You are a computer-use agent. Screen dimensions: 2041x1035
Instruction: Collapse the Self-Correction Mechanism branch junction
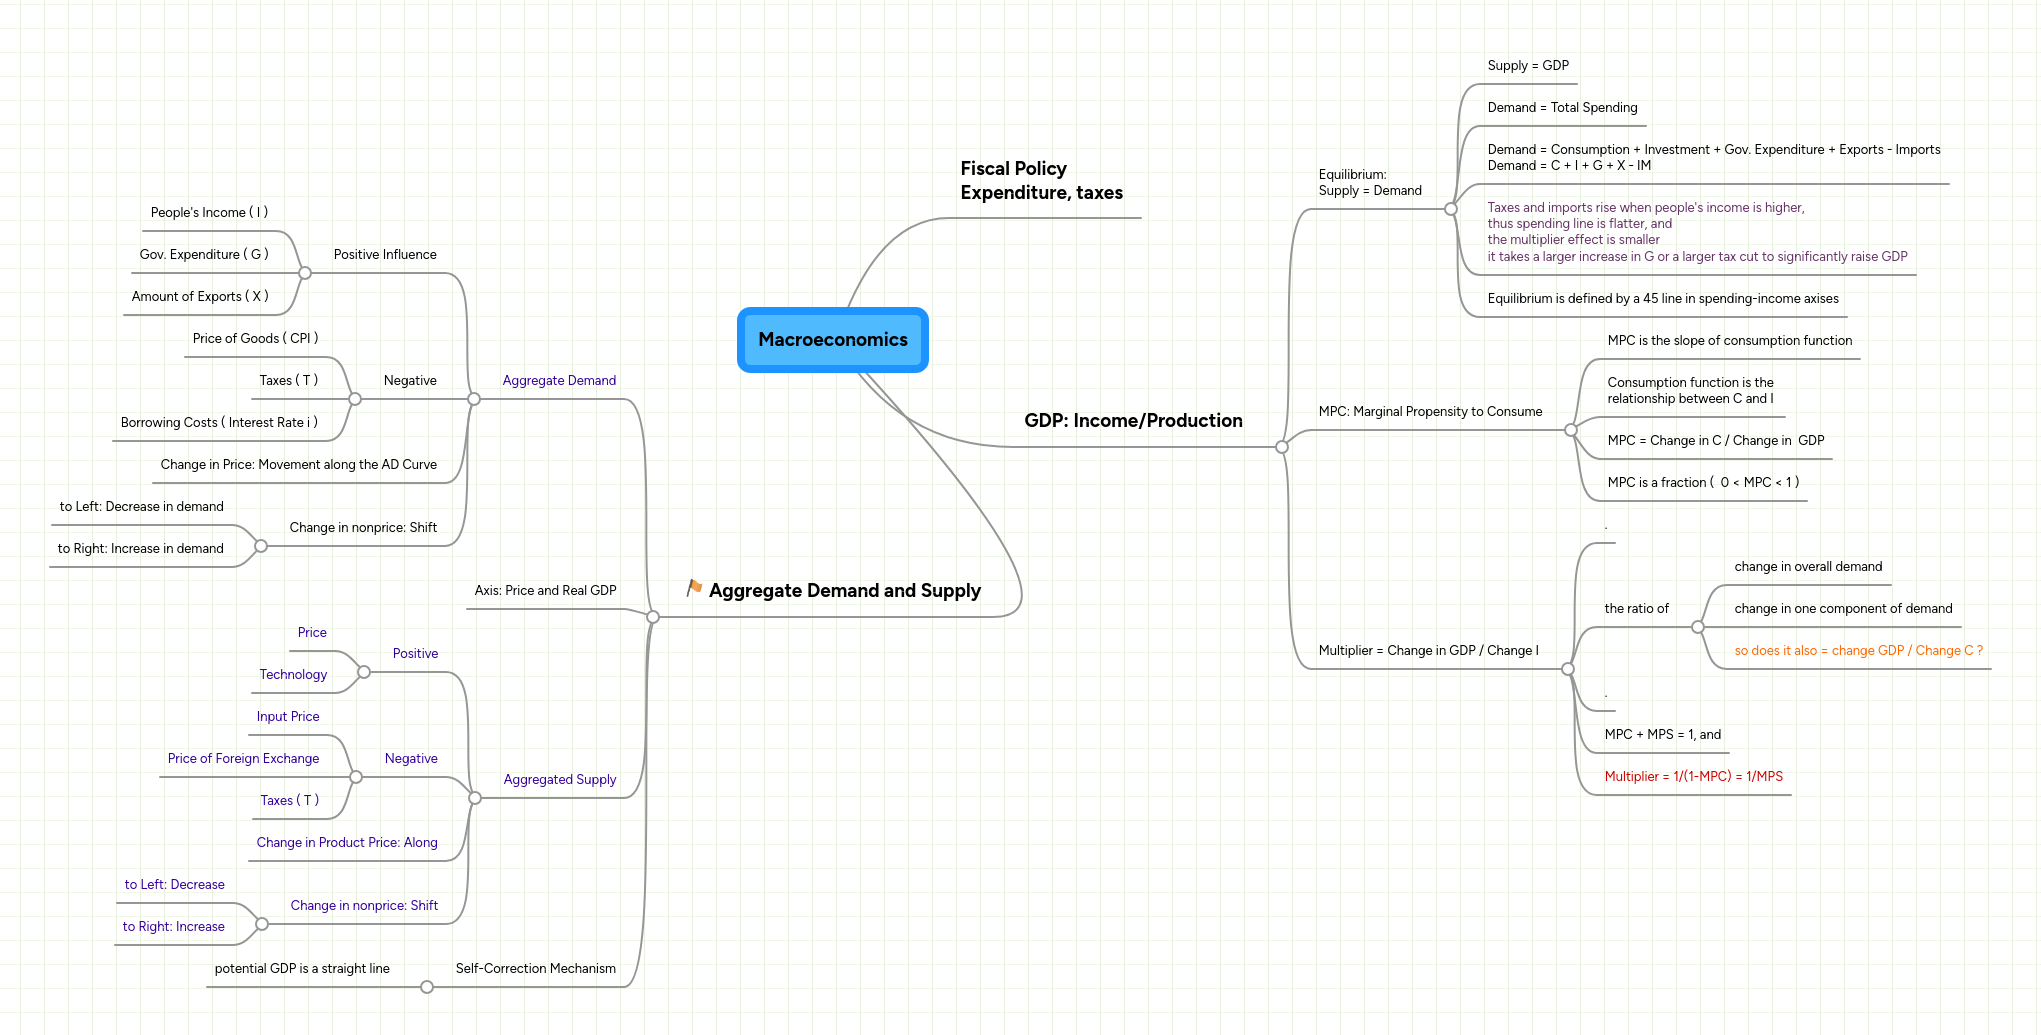(427, 986)
